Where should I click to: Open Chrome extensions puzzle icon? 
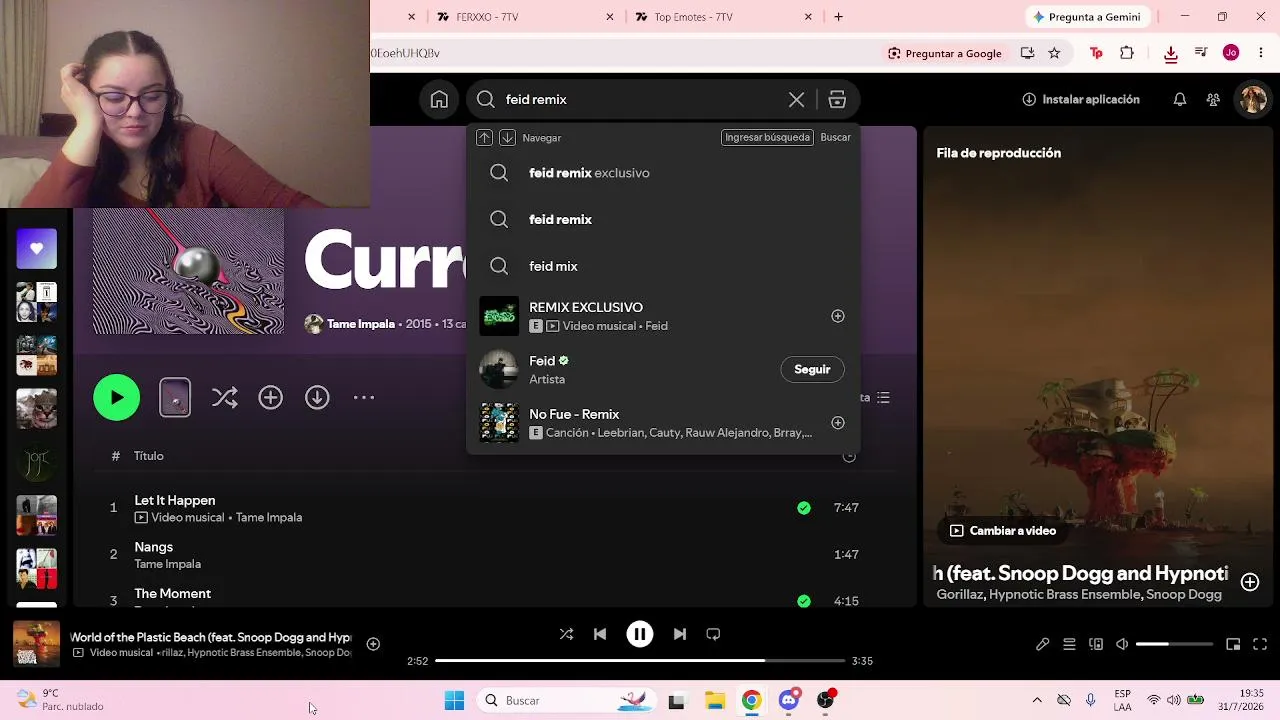tap(1127, 53)
